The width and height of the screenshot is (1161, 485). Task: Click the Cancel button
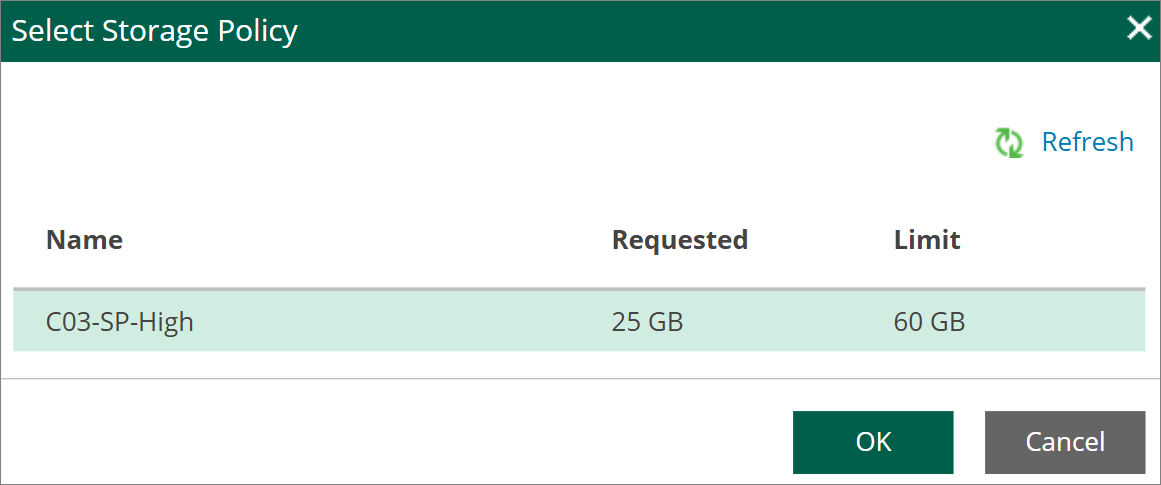click(1065, 442)
